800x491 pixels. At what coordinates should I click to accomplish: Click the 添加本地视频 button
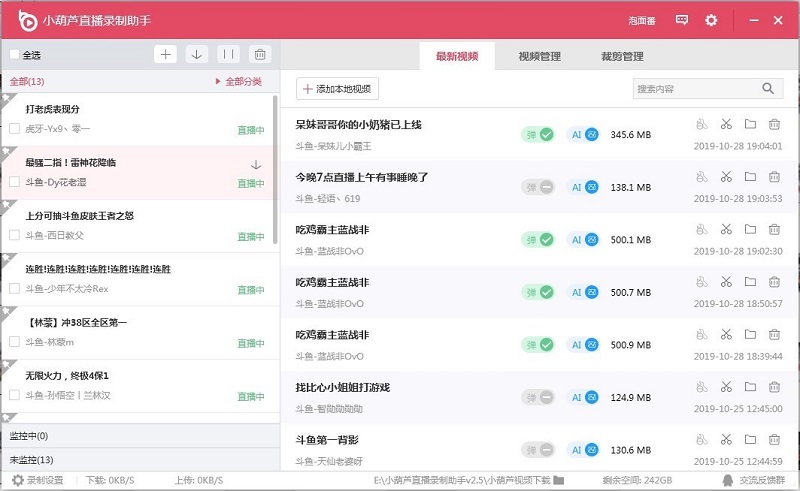point(338,90)
